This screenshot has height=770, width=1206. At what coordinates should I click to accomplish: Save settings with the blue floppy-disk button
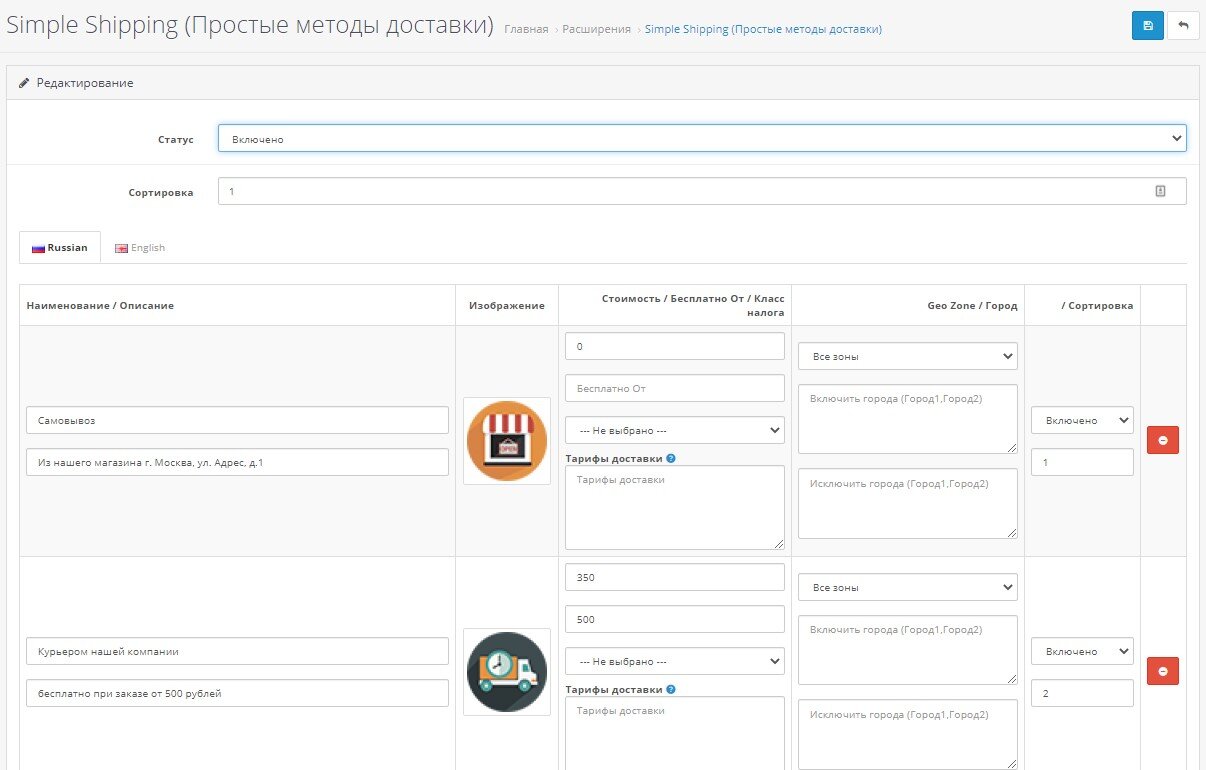pyautogui.click(x=1148, y=26)
